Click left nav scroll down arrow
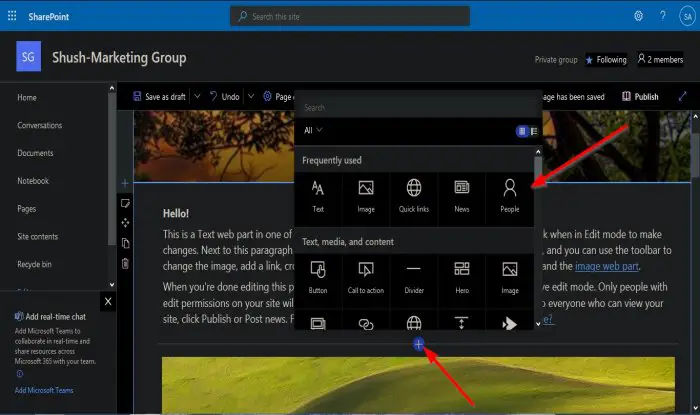The height and width of the screenshot is (415, 700). pyautogui.click(x=112, y=285)
